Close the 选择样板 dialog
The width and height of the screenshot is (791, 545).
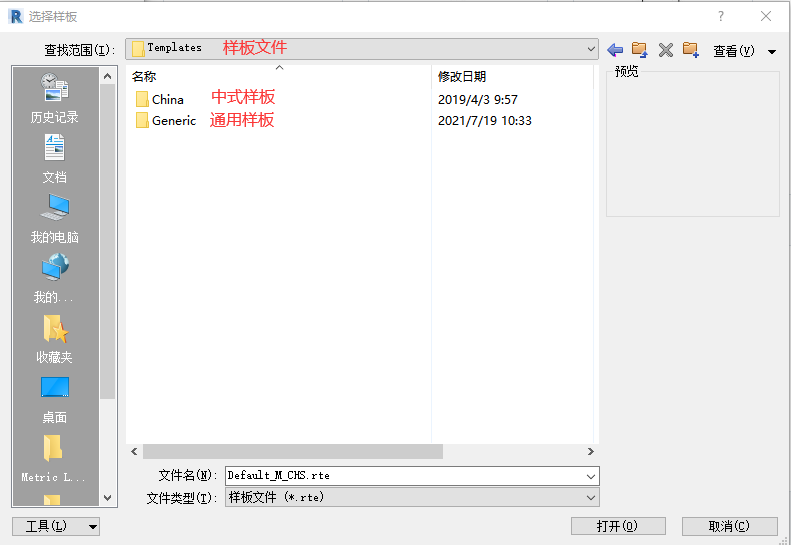pyautogui.click(x=766, y=16)
